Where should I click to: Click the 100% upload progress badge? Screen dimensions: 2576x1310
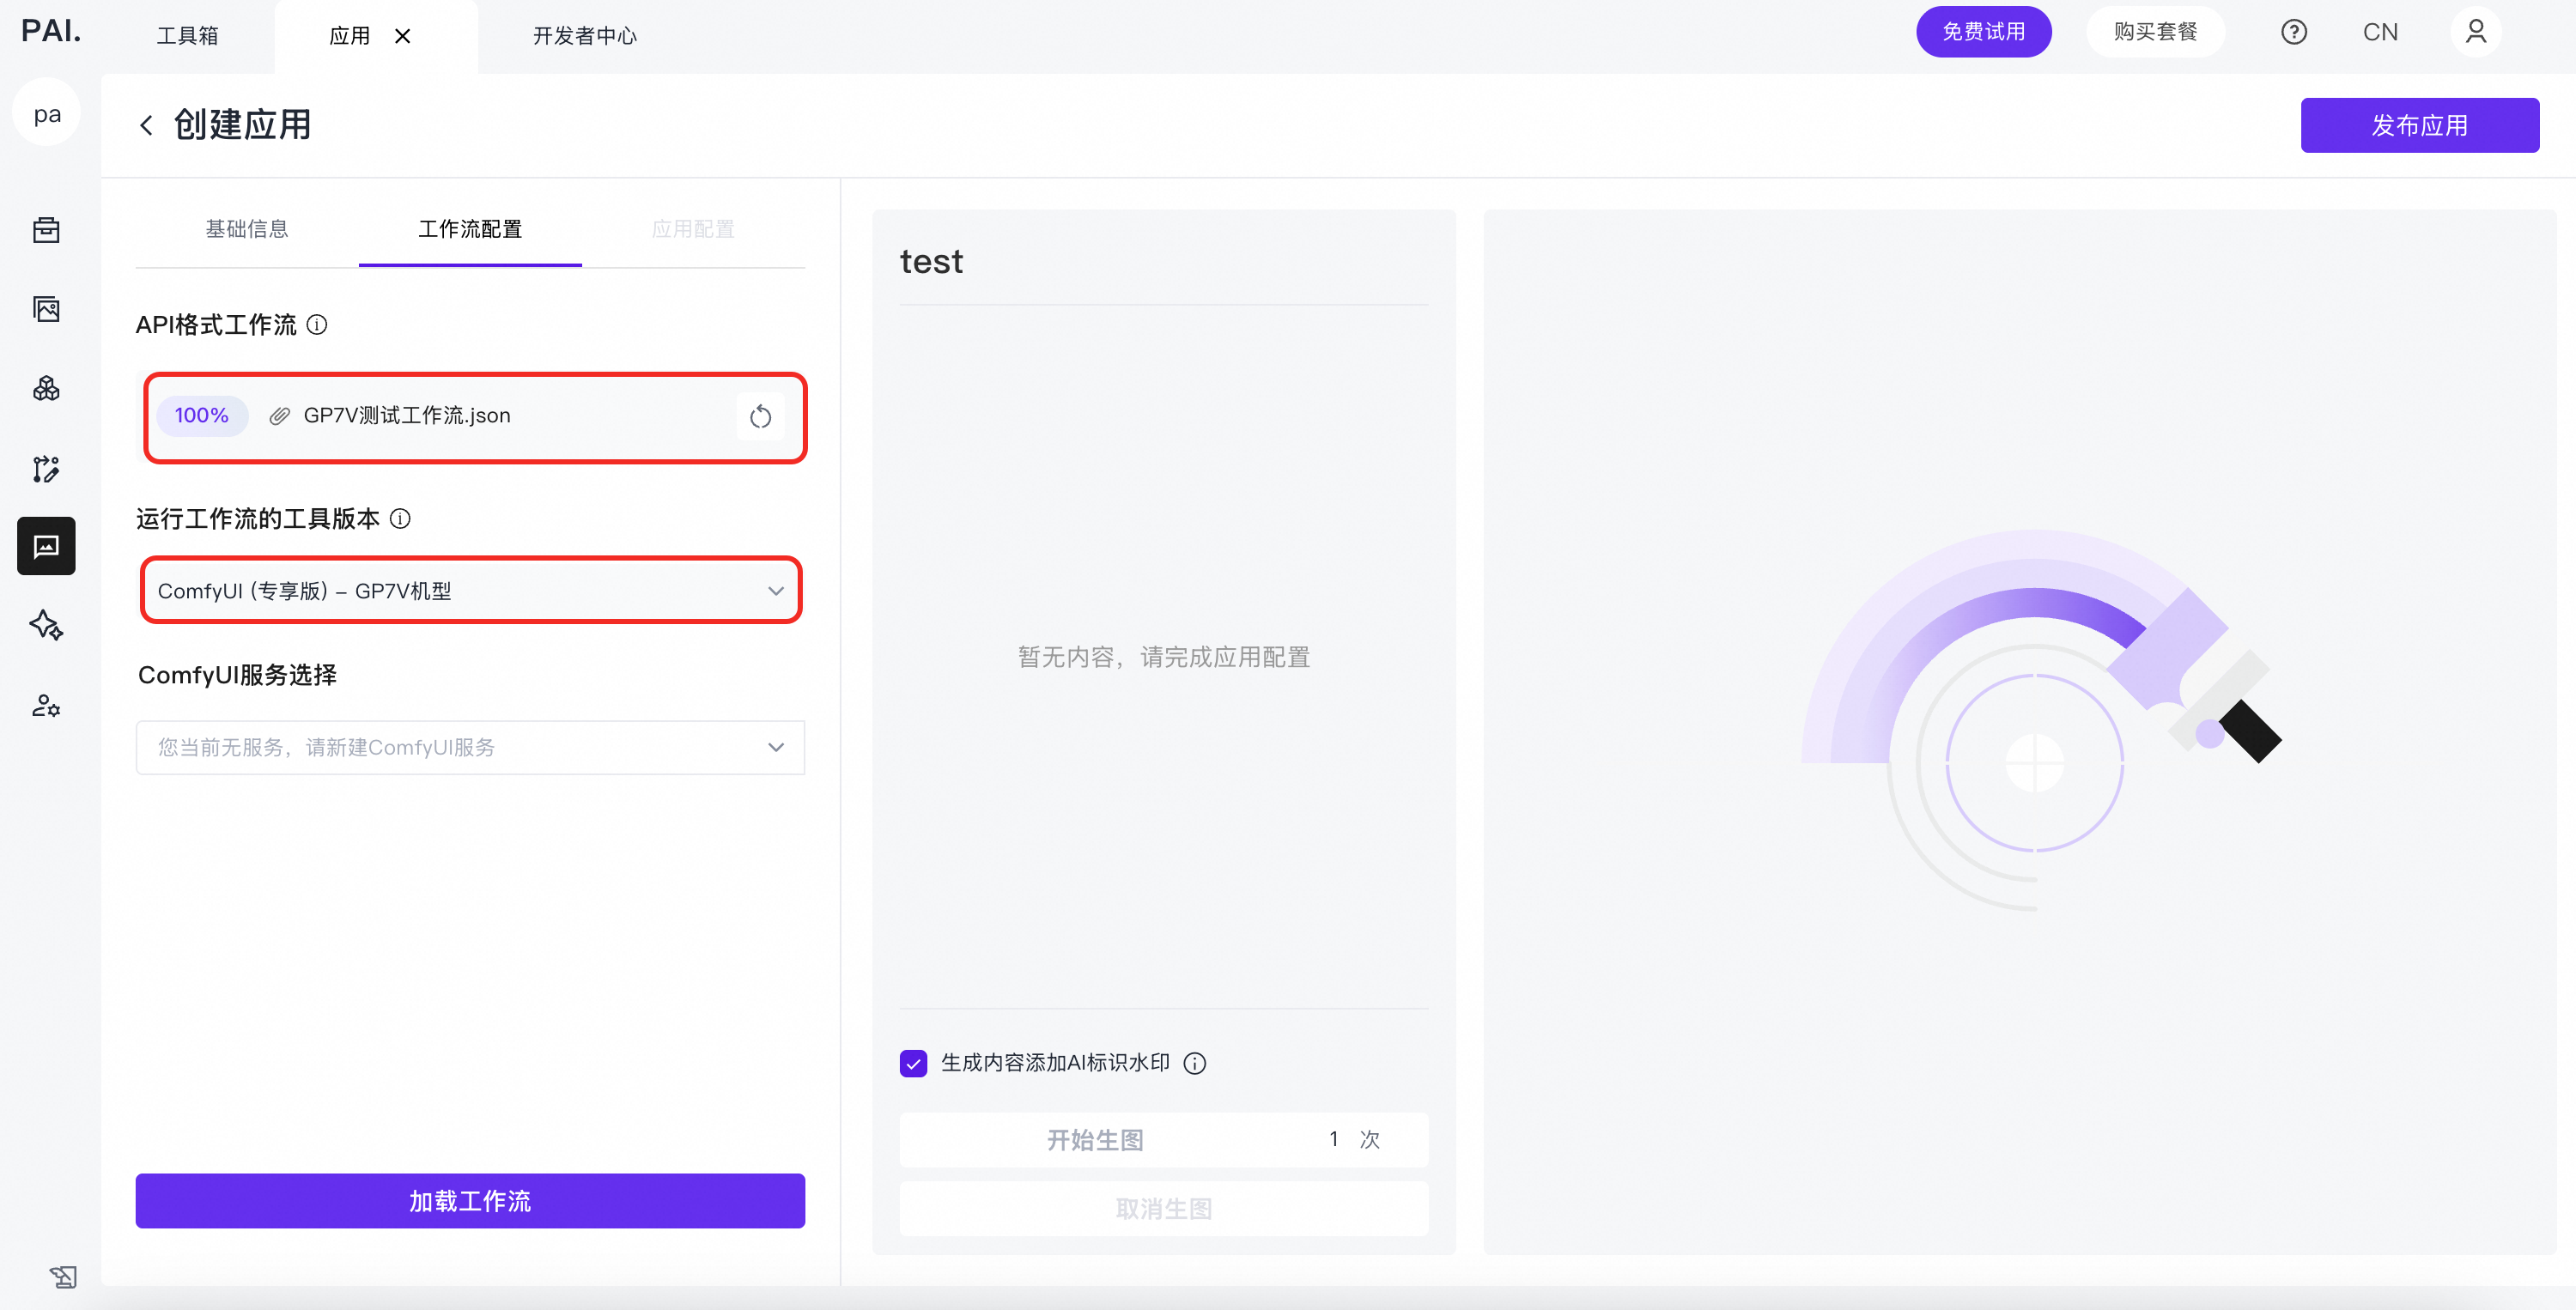202,415
